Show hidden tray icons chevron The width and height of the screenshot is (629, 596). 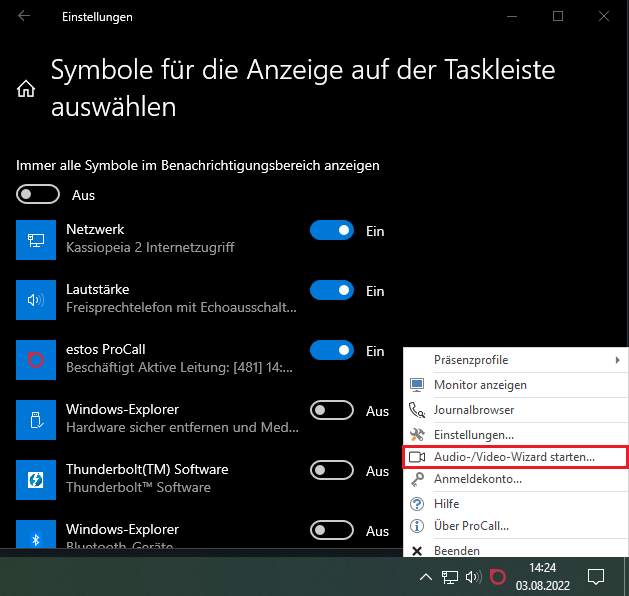click(426, 577)
